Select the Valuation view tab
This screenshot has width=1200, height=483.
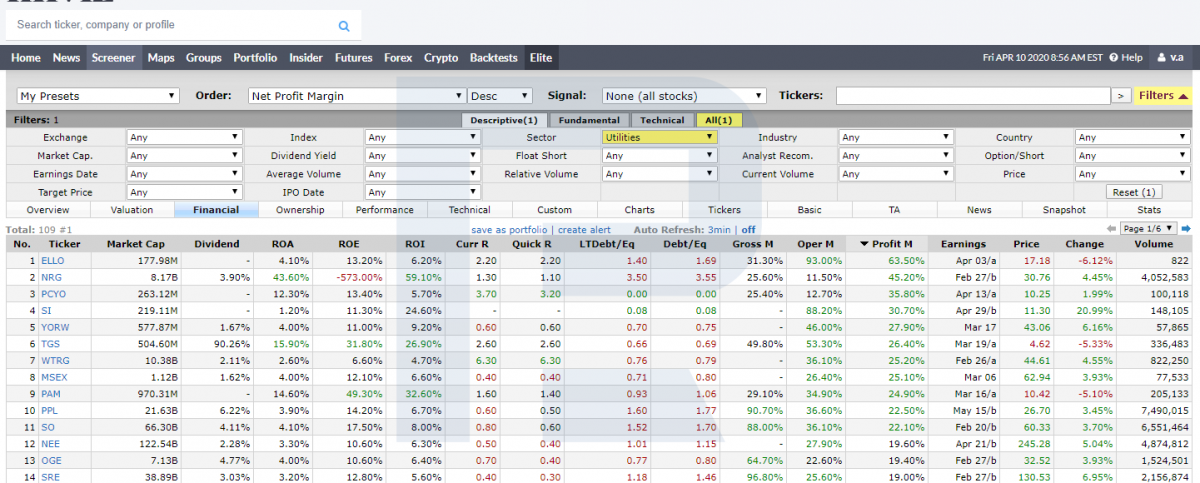tap(132, 210)
